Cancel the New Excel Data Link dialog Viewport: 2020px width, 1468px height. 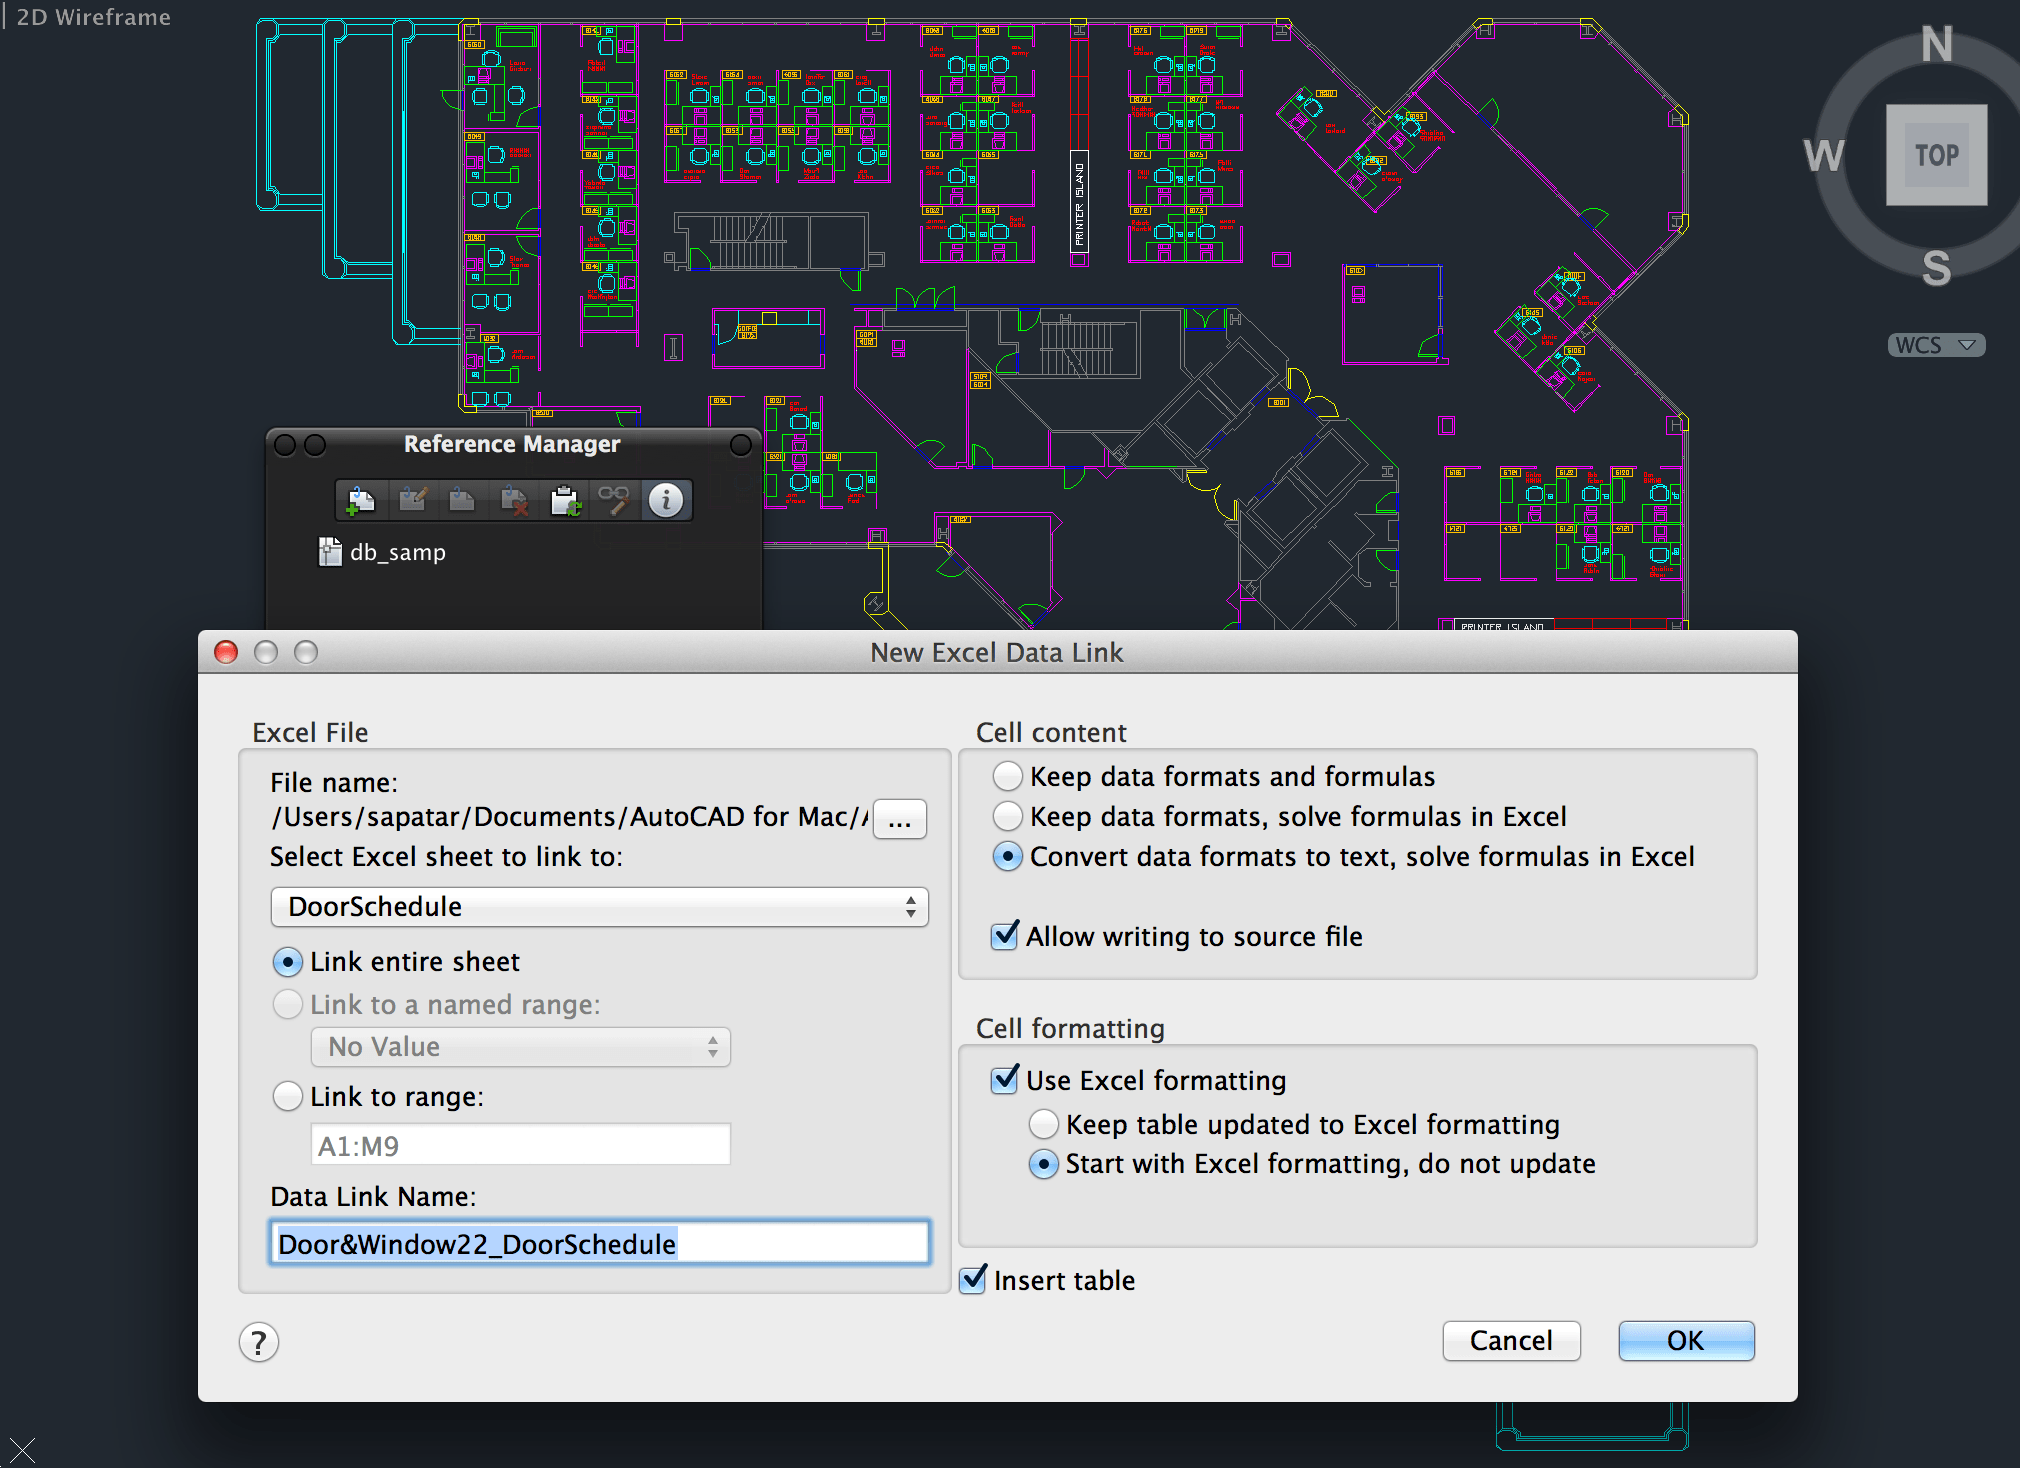pyautogui.click(x=1511, y=1341)
